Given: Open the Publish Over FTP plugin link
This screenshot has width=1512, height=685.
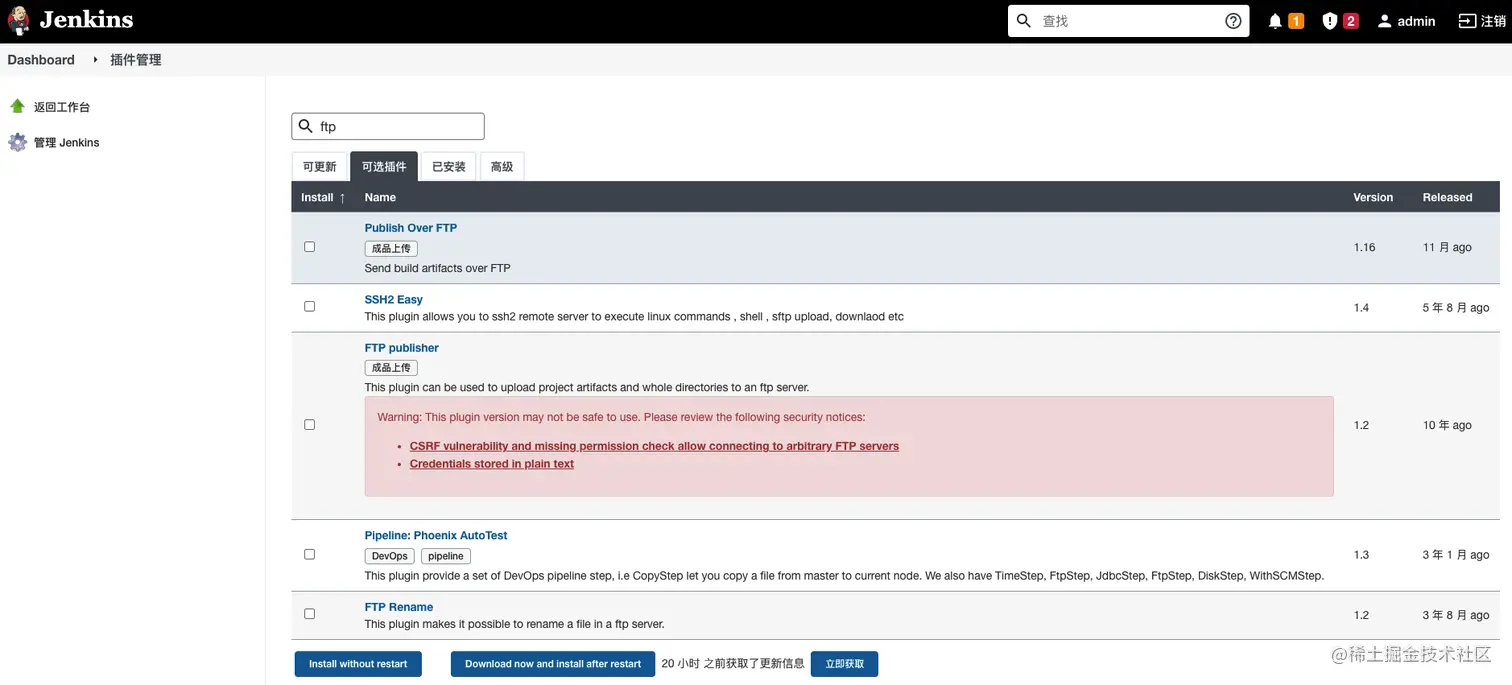Looking at the screenshot, I should [411, 228].
